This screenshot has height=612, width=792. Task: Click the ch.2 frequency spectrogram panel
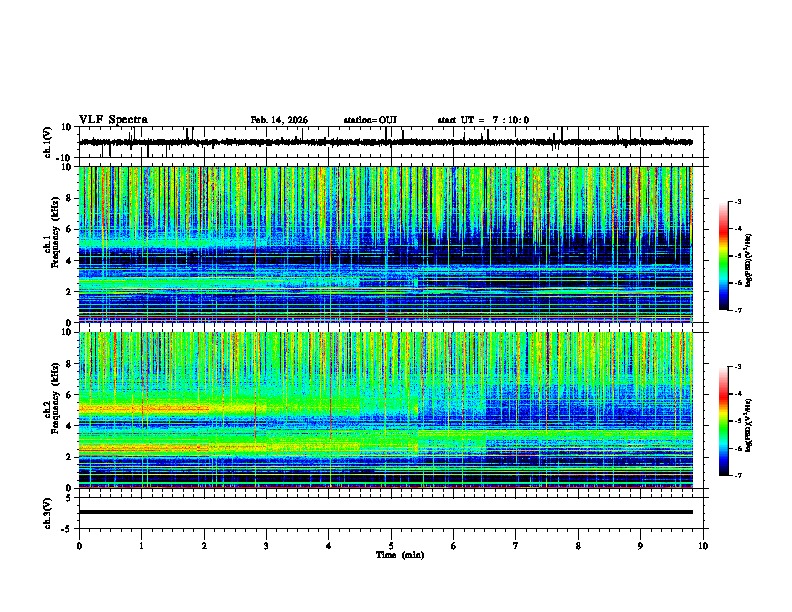[x=386, y=410]
